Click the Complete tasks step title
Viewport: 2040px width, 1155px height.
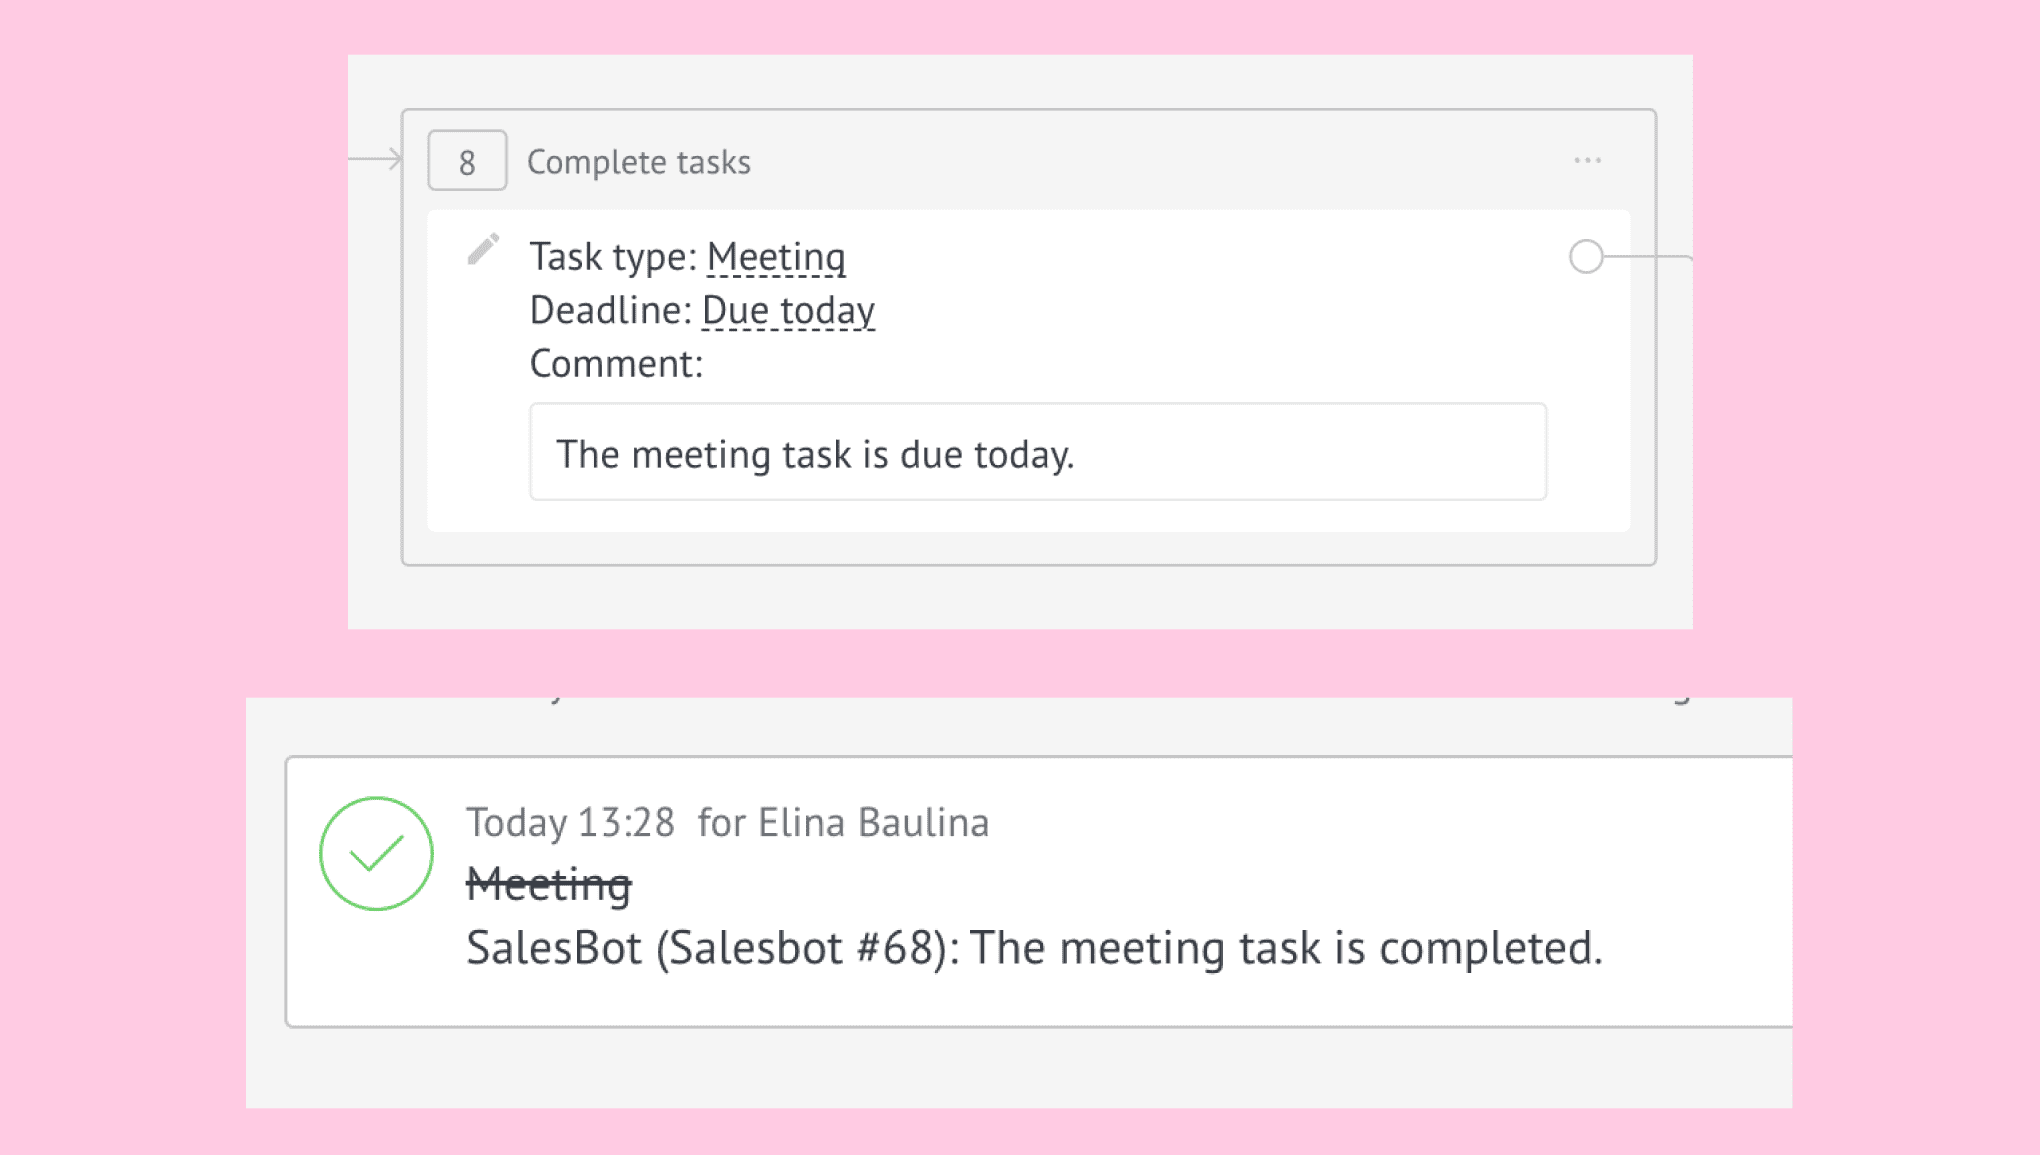[639, 162]
